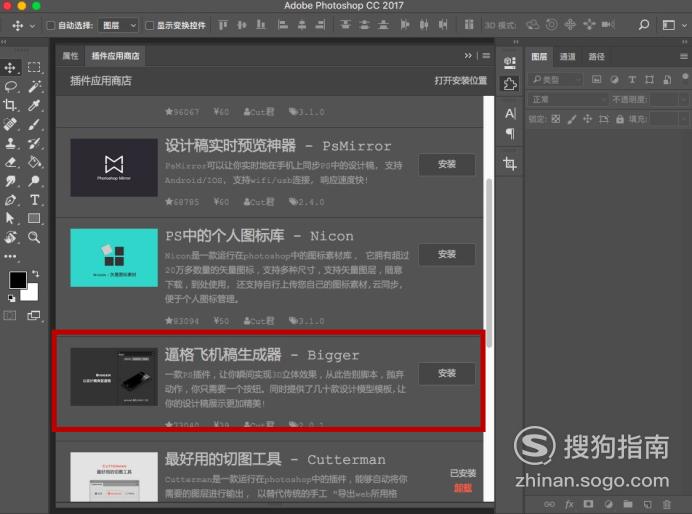Switch to the 通道 tab

[x=567, y=56]
